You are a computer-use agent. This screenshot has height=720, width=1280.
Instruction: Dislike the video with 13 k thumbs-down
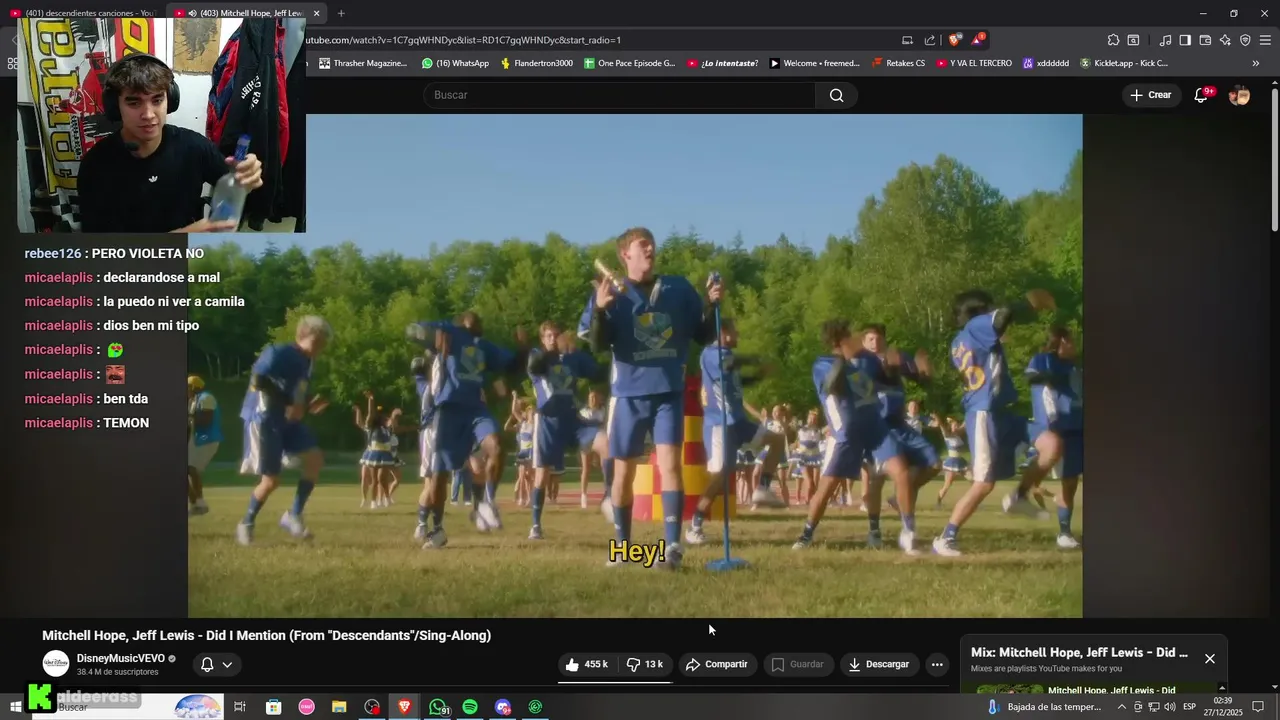coord(645,664)
